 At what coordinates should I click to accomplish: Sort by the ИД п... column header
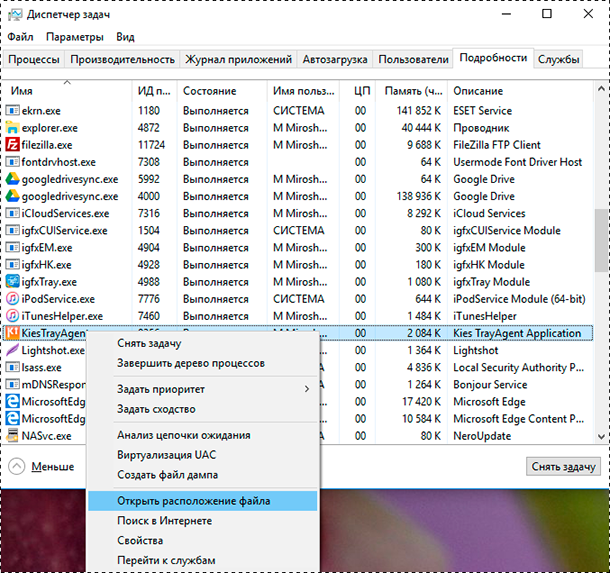tap(154, 91)
